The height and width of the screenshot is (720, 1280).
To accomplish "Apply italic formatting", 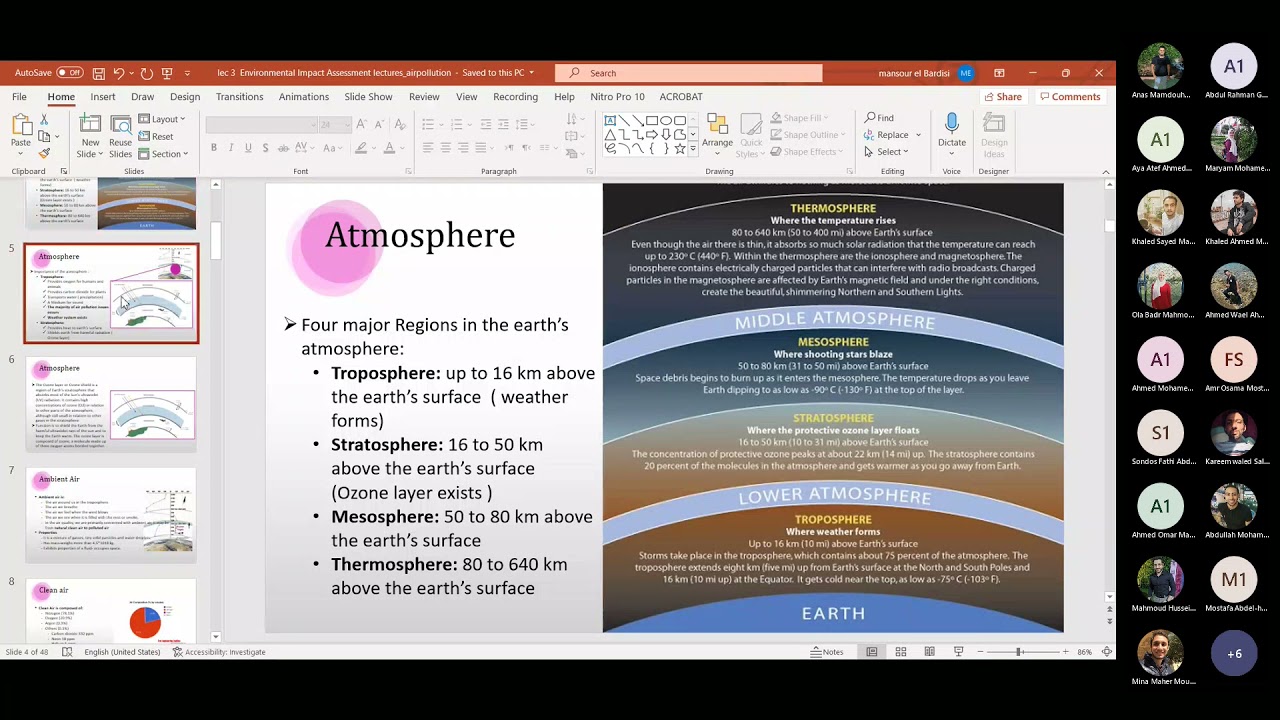I will coord(231,148).
